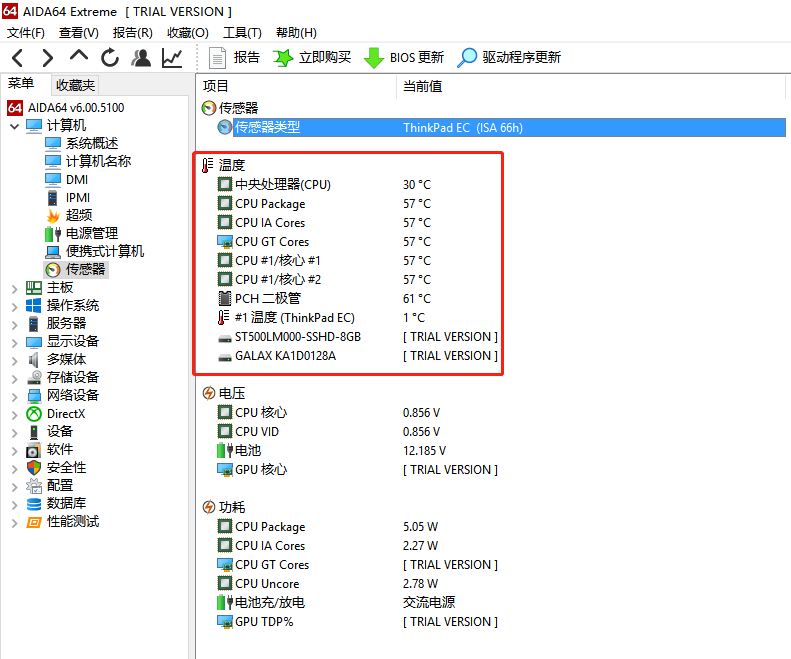The width and height of the screenshot is (791, 659).
Task: Click the 网络设备 network icon
Action: pos(34,396)
